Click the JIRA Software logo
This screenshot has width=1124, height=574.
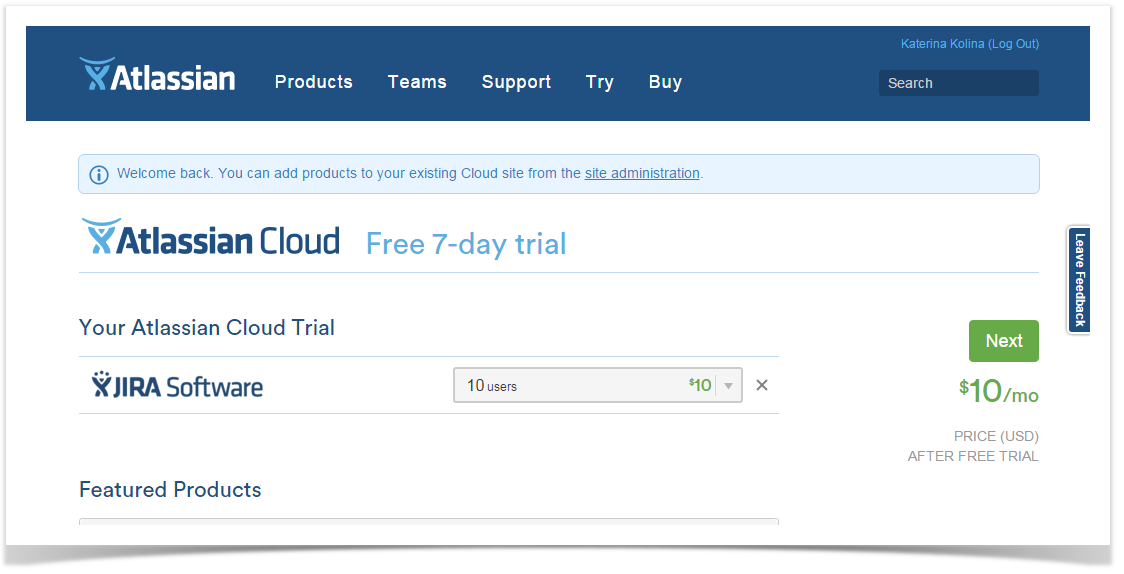click(x=177, y=386)
